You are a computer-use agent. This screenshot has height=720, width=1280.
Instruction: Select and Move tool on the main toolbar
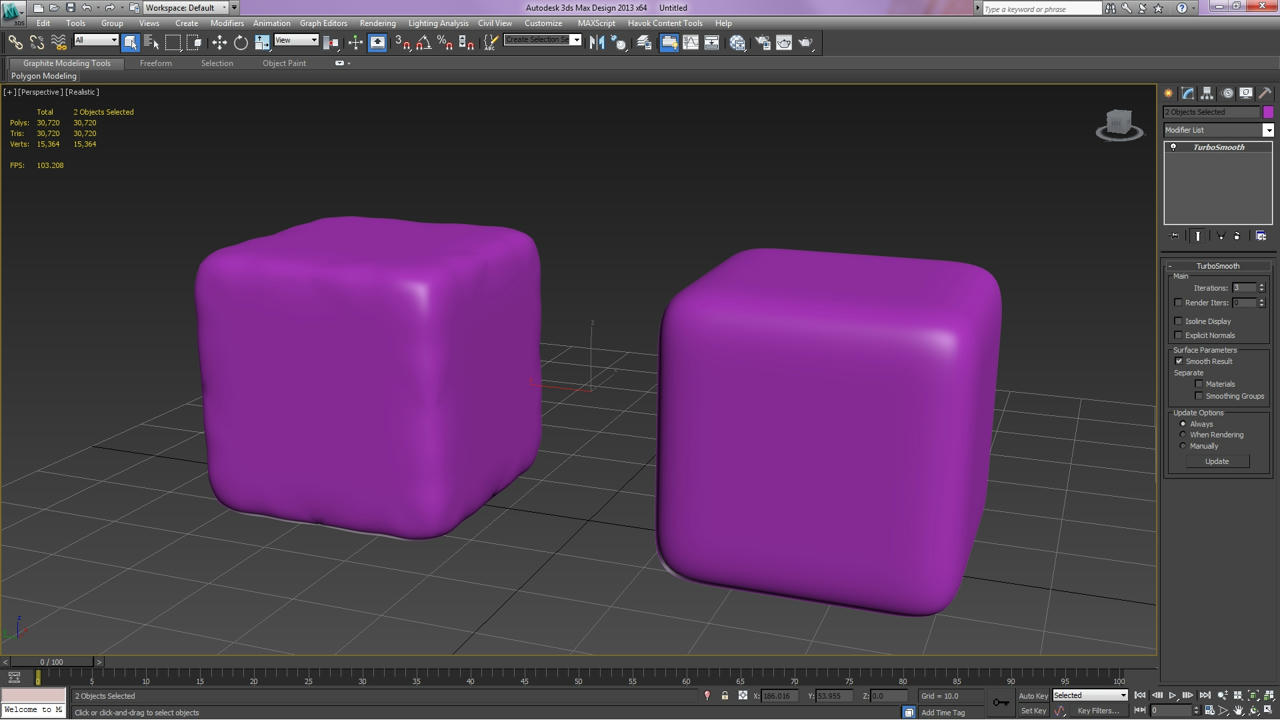(x=219, y=42)
